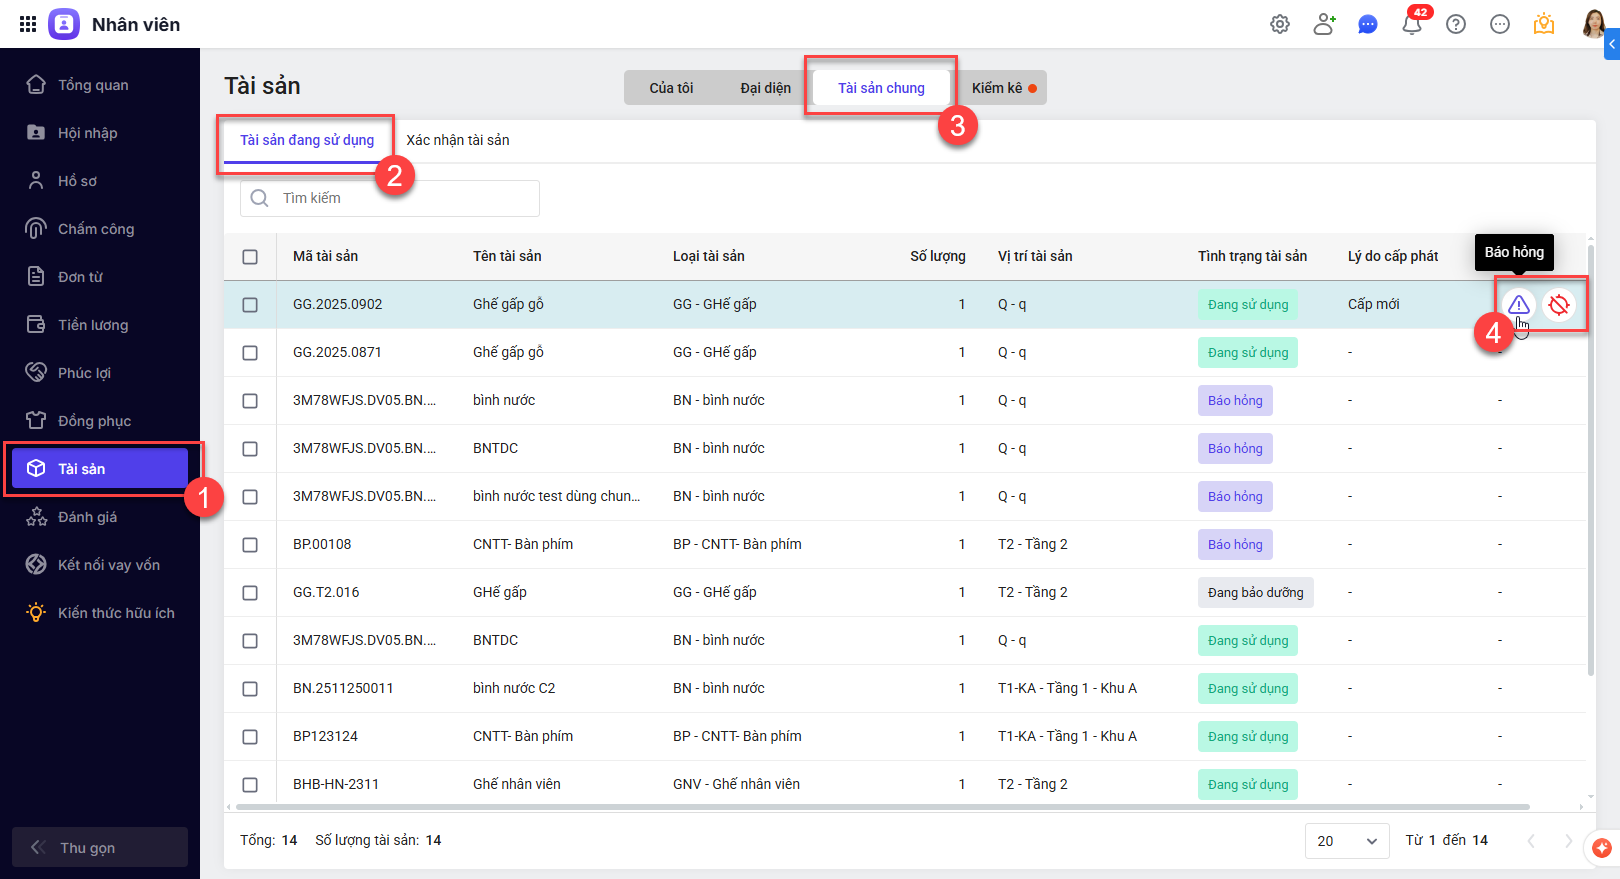Open the apps grid launcher icon
The height and width of the screenshot is (879, 1620).
coord(28,24)
